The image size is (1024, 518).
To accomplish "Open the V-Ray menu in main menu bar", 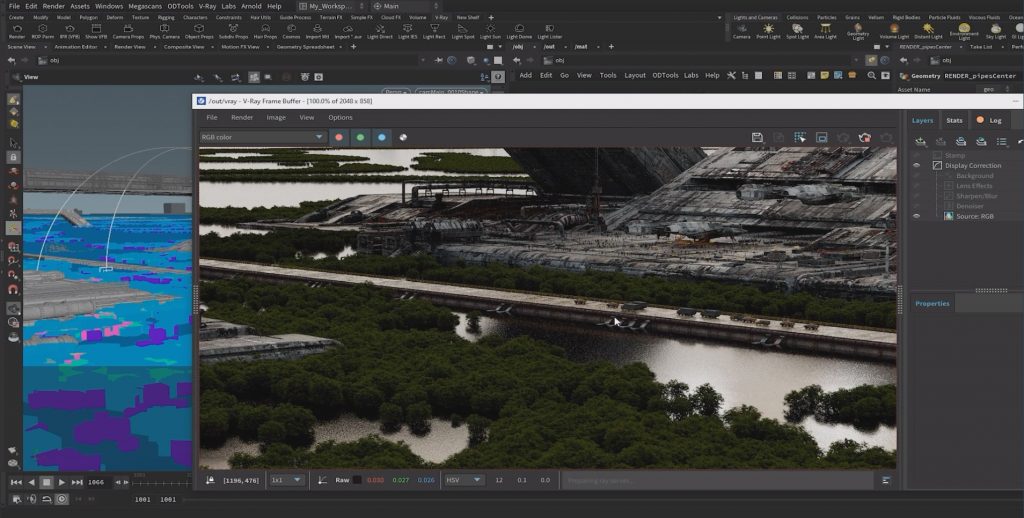I will click(207, 6).
